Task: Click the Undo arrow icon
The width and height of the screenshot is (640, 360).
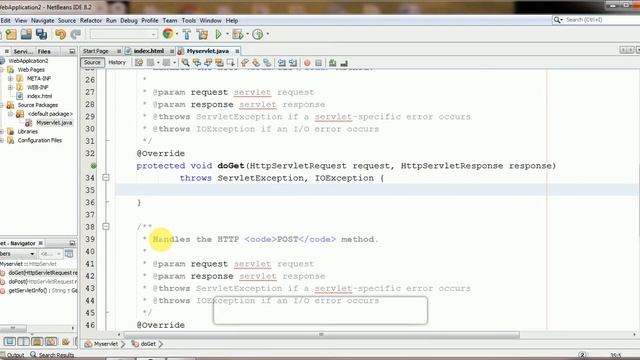Action: [60, 35]
